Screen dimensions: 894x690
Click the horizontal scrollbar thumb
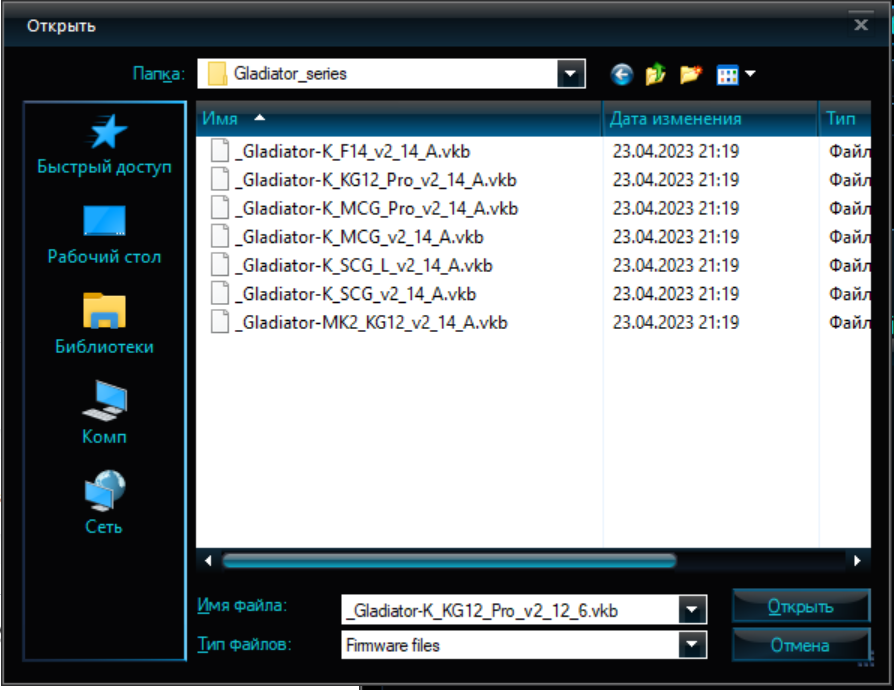pos(449,561)
